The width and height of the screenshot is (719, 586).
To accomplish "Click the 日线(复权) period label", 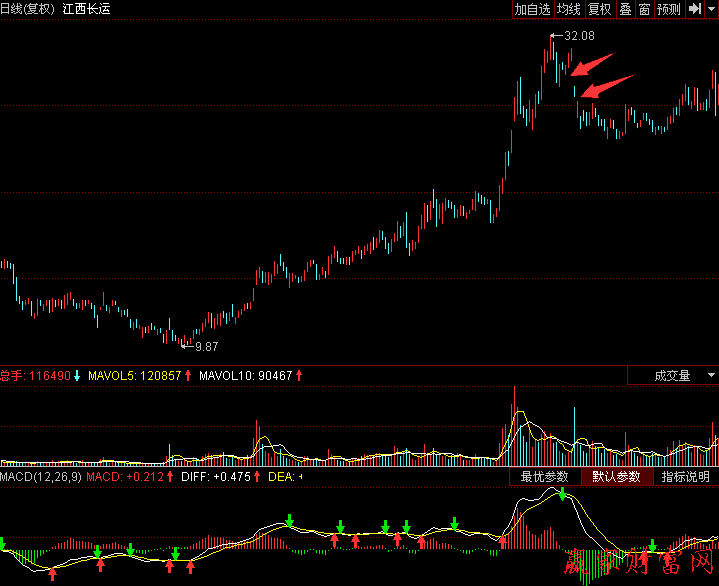I will coord(27,8).
